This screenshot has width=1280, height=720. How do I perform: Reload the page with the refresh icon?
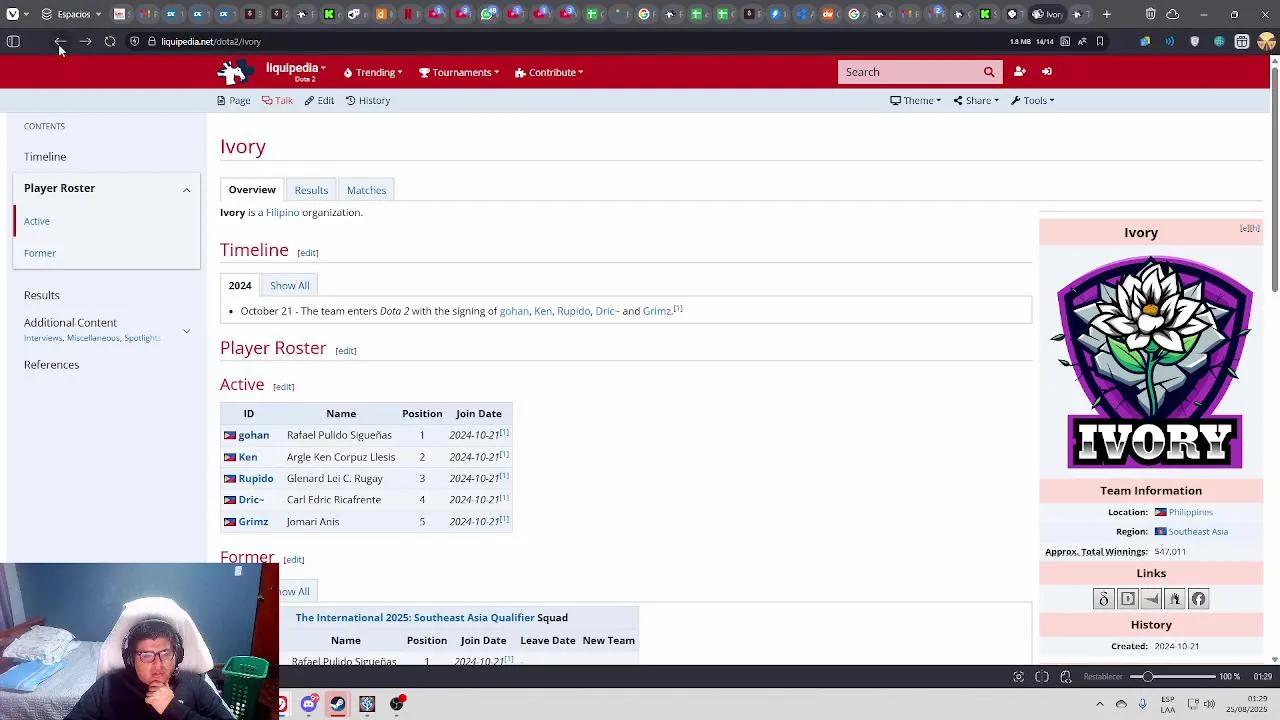[x=110, y=42]
